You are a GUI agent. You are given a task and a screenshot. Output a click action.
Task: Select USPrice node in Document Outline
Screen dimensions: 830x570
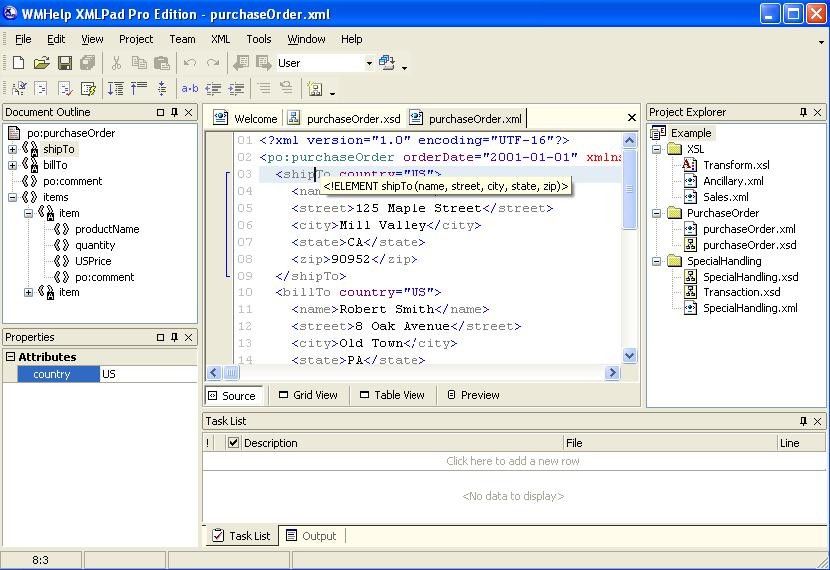coord(93,261)
